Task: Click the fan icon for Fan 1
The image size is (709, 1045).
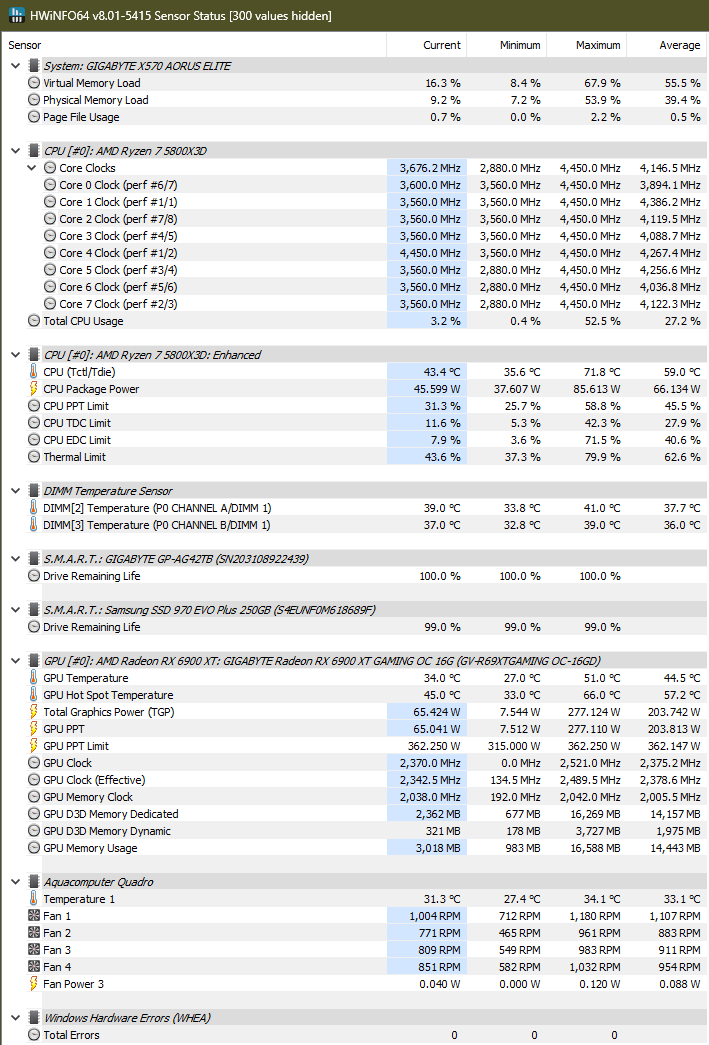Action: coord(34,916)
